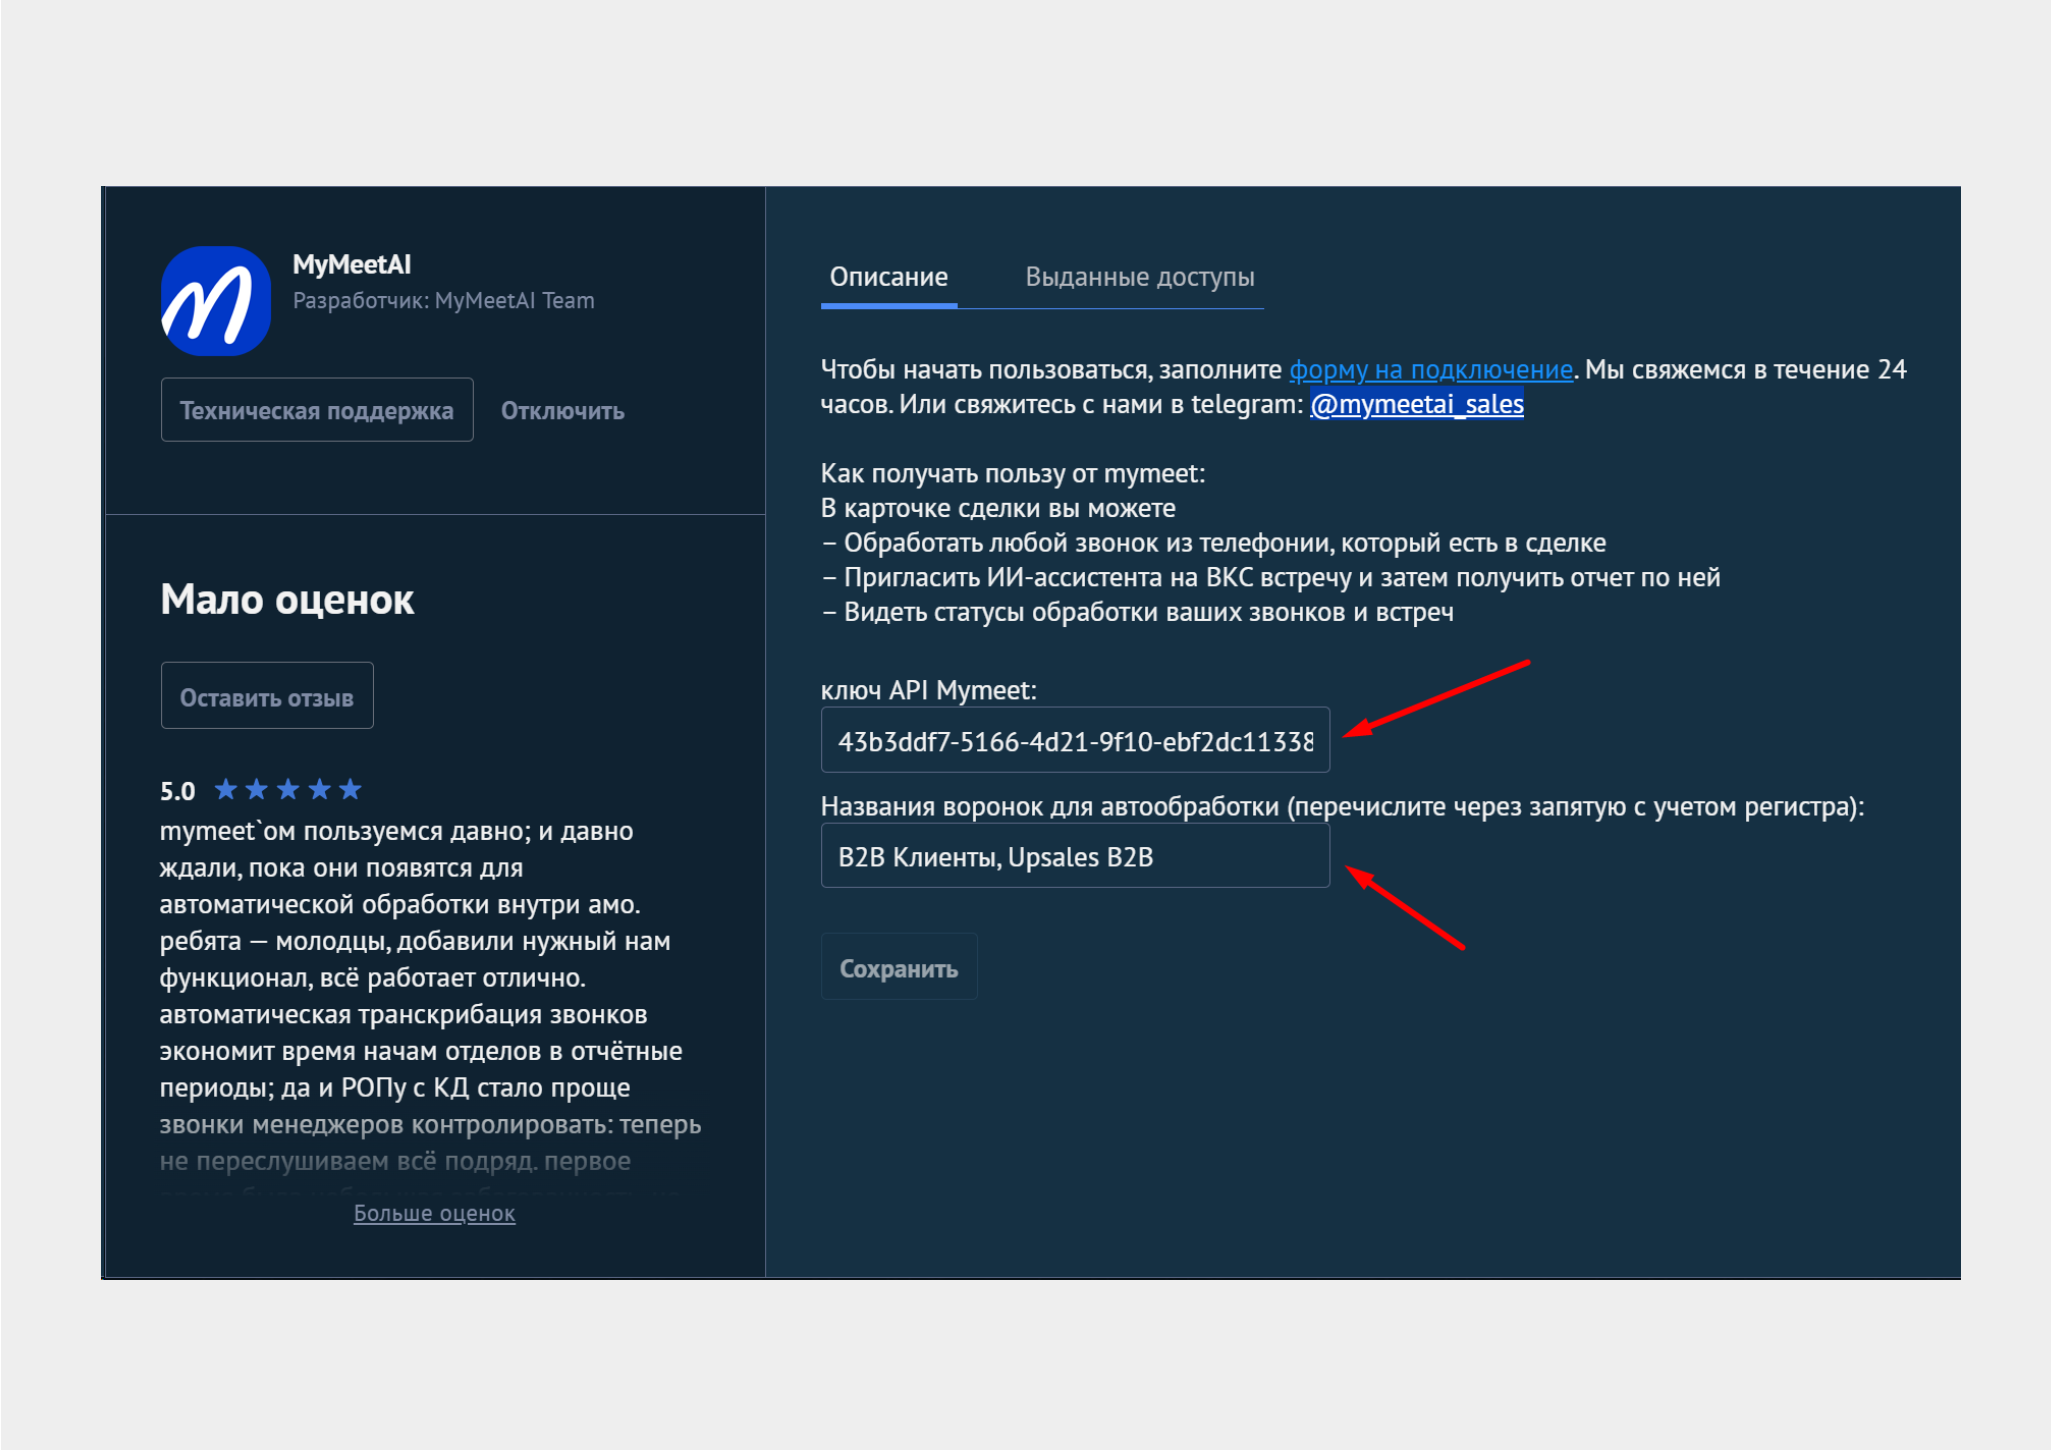
Task: Open the Описание tab
Action: point(888,277)
